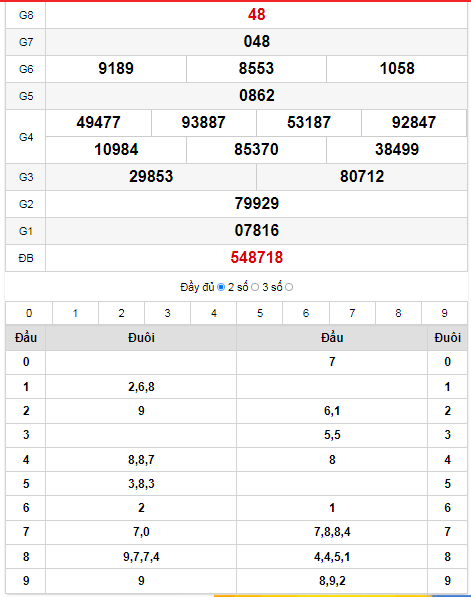Filter results by digit 3 tab
Image resolution: width=471 pixels, height=597 pixels.
168,313
